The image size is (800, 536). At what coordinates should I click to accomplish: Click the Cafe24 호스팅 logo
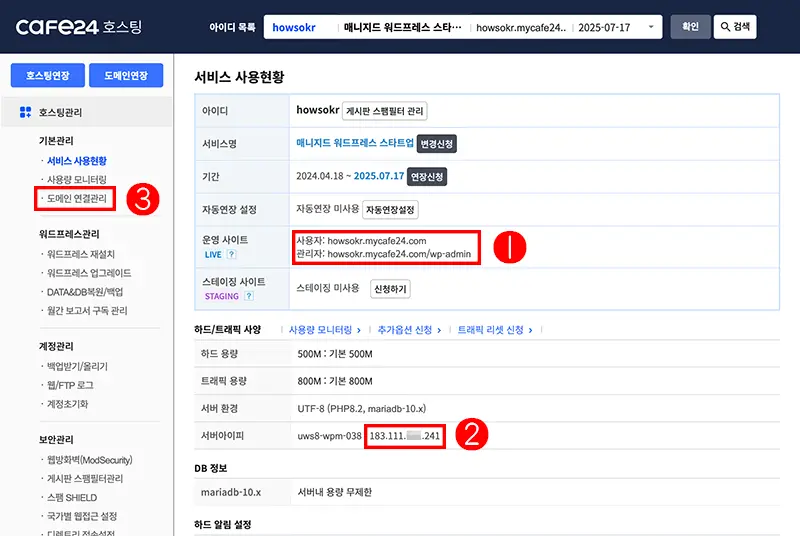pyautogui.click(x=79, y=27)
